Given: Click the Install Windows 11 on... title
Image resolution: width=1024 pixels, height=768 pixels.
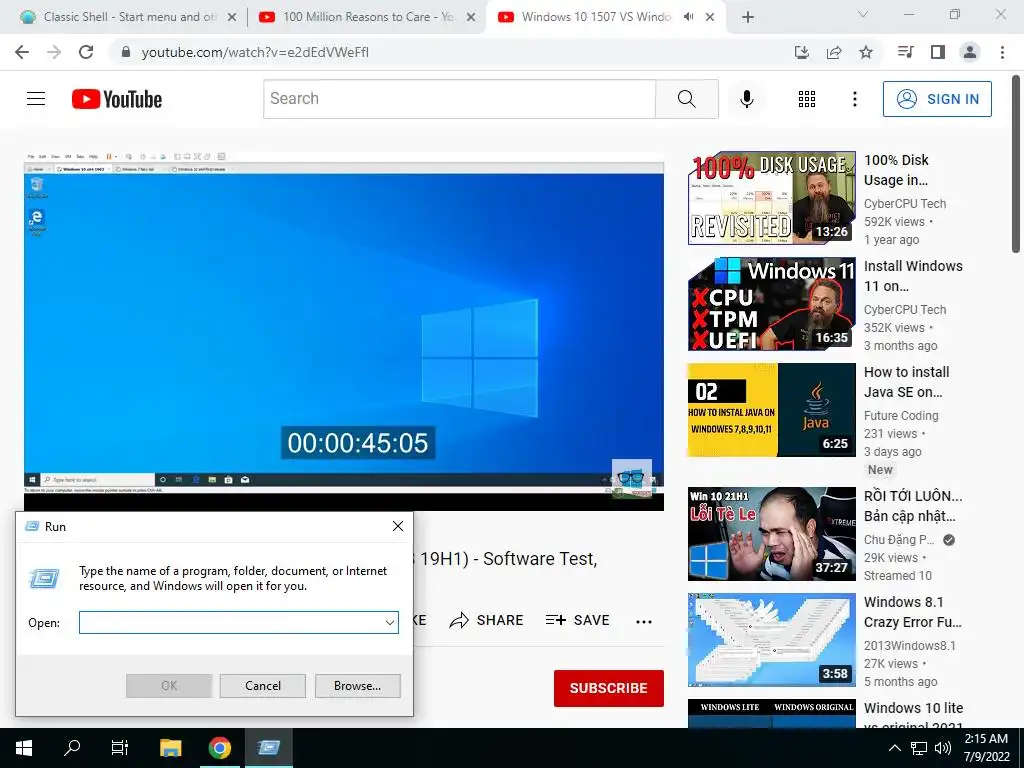Looking at the screenshot, I should 913,276.
